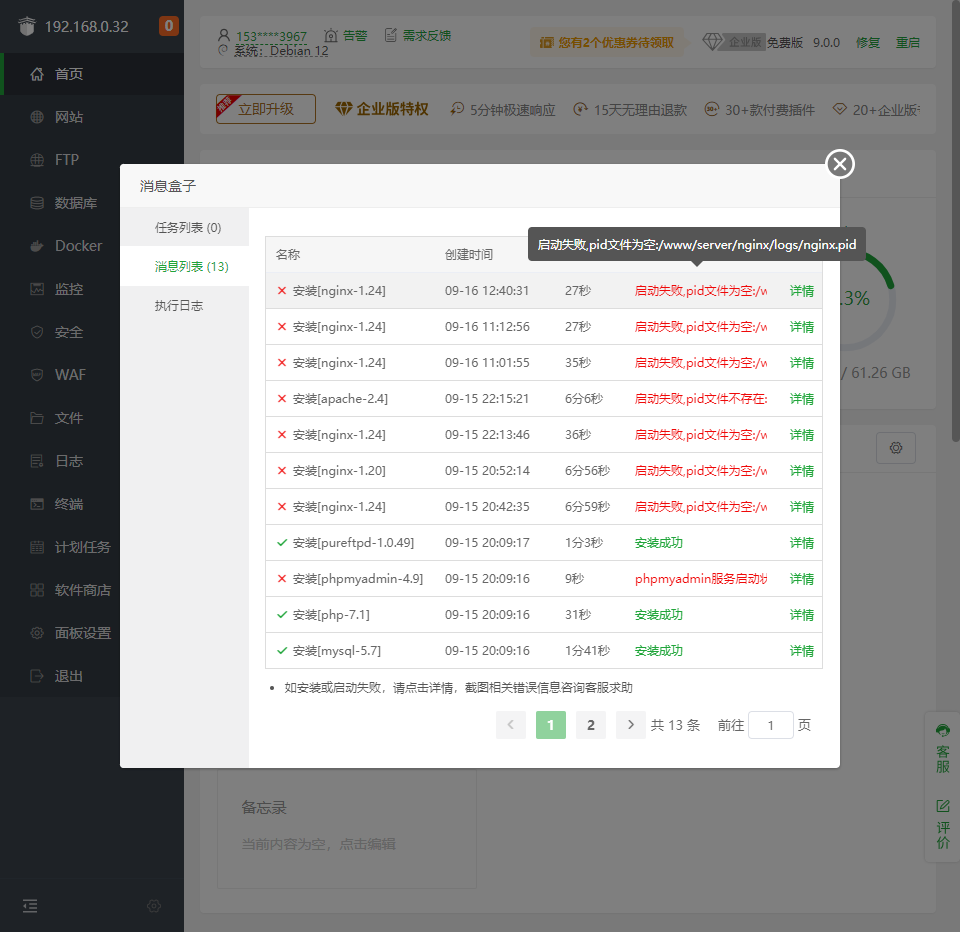Open 详情 for pureftpd-1.0.49 install
The width and height of the screenshot is (960, 932).
pyautogui.click(x=801, y=543)
